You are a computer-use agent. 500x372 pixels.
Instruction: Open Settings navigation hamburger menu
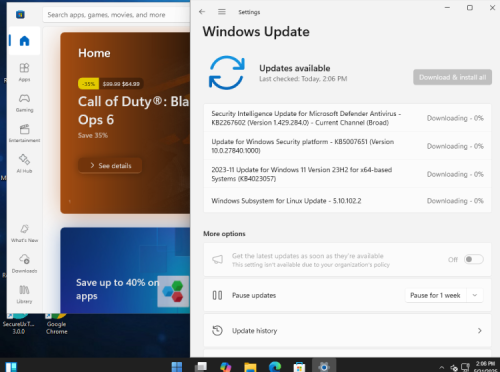pyautogui.click(x=222, y=12)
